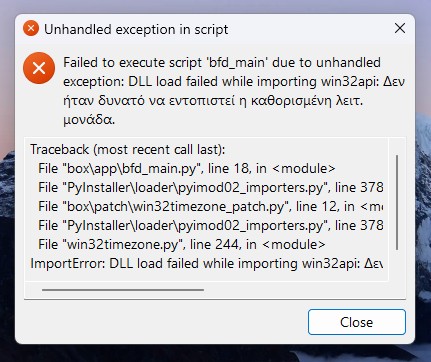Select the bfd_main.py line 18 traceback entry
Viewport: 431px width, 362px height.
(187, 168)
